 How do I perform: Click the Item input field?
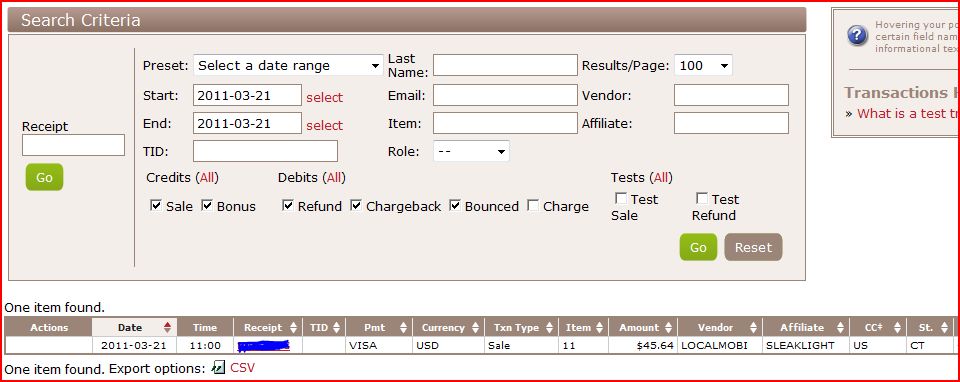pyautogui.click(x=505, y=123)
